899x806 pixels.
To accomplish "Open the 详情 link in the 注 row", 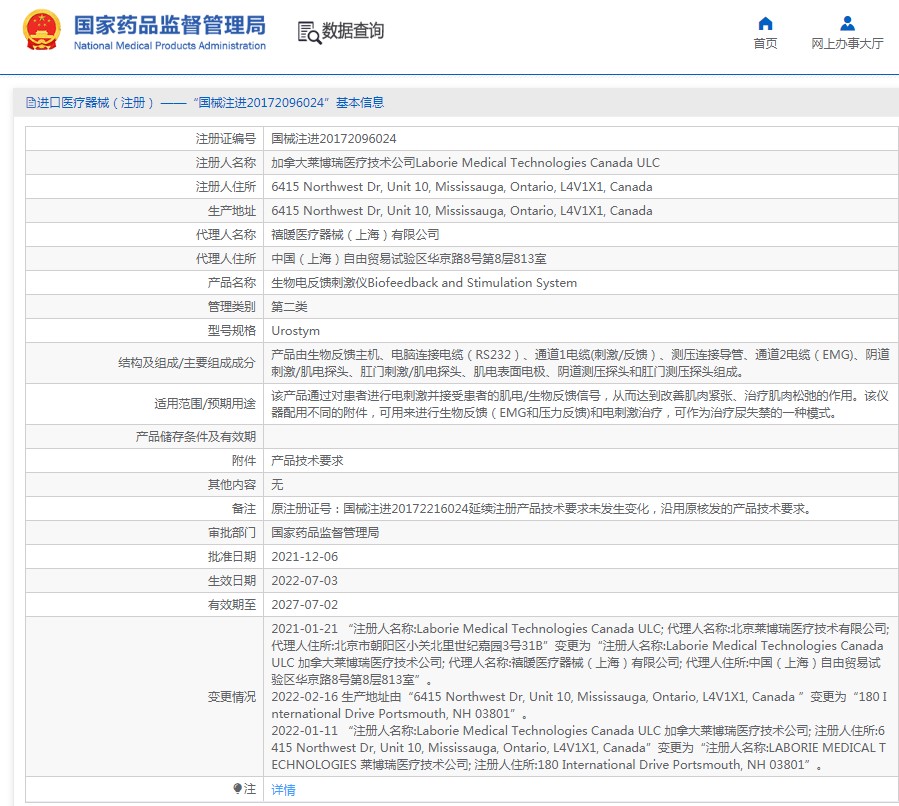I will tap(283, 790).
